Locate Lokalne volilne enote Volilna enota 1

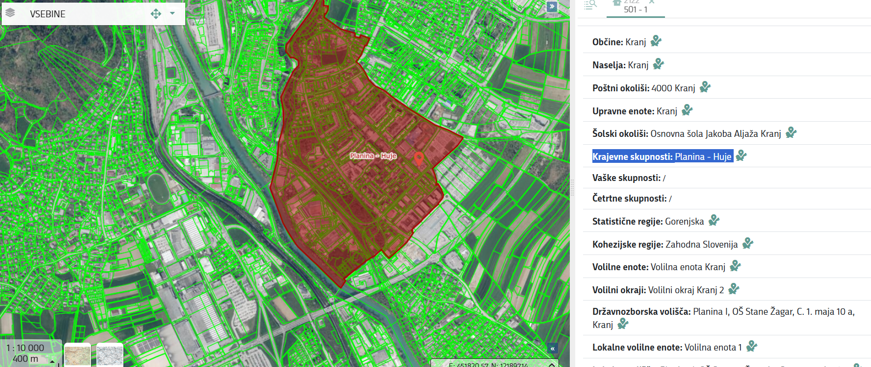[752, 346]
